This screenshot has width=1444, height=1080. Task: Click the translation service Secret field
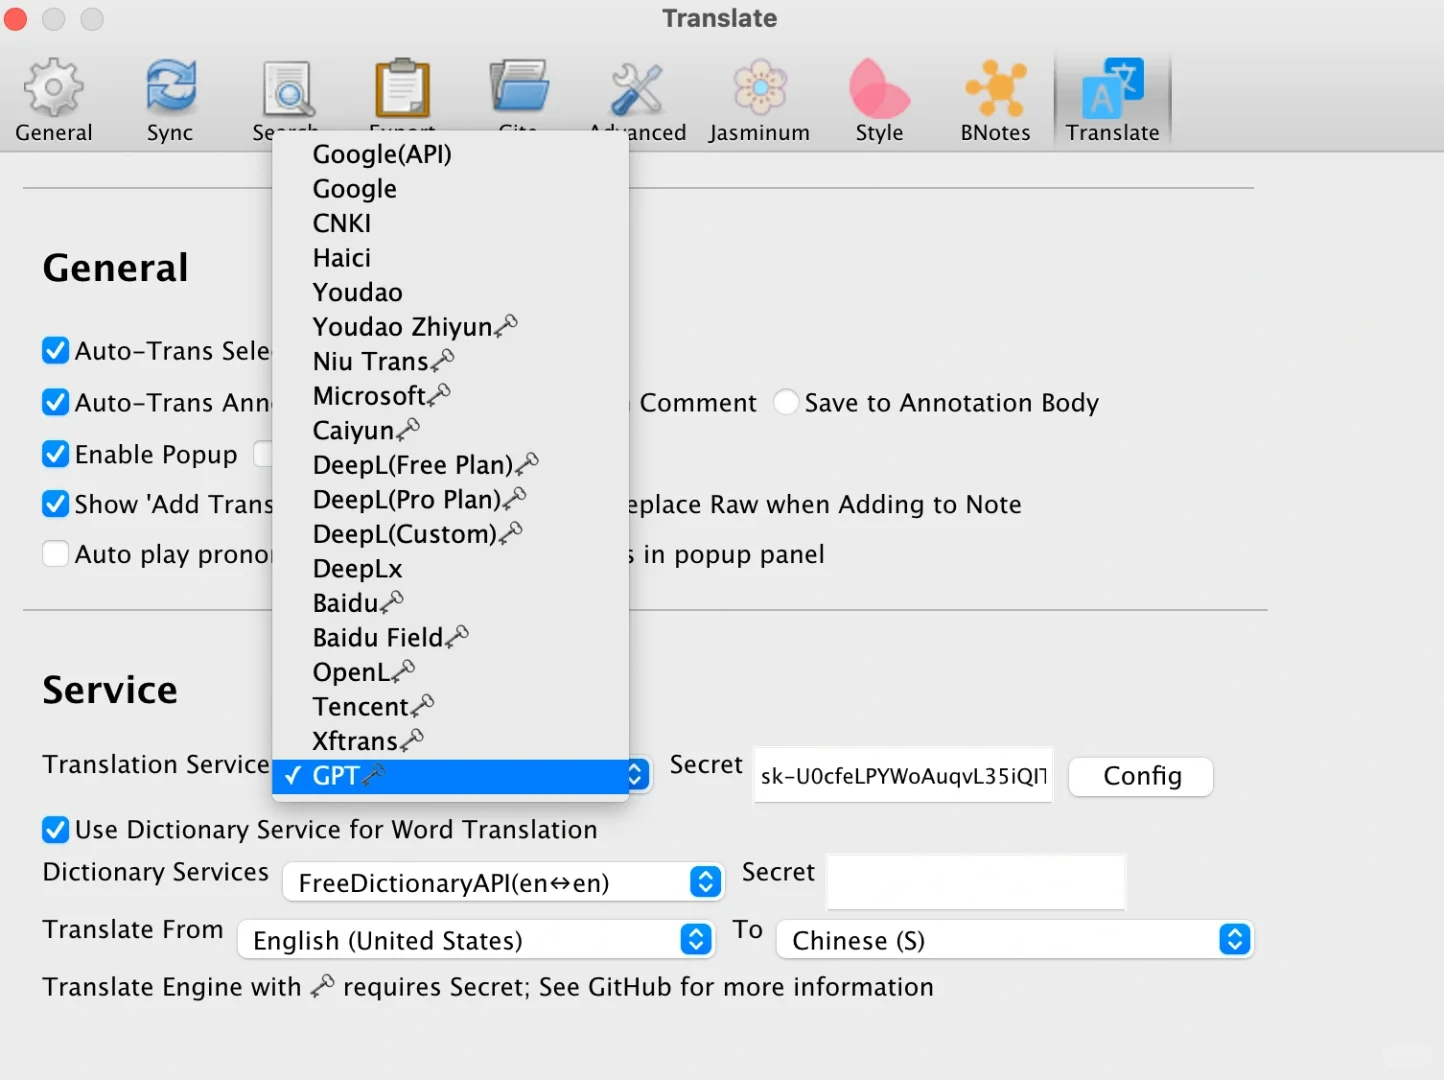click(903, 775)
